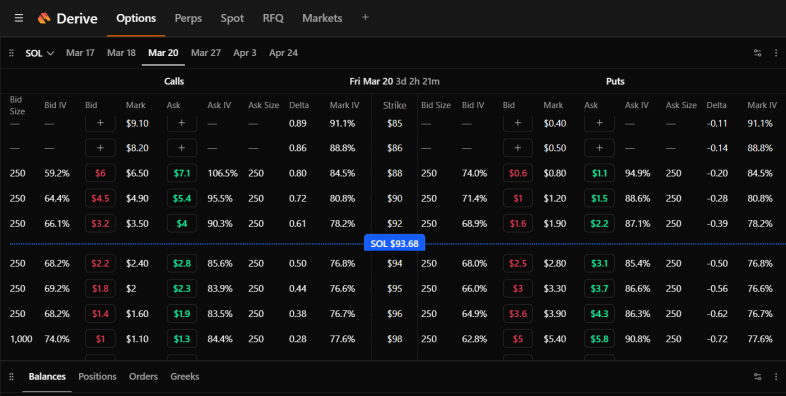The width and height of the screenshot is (786, 396).
Task: Switch to the Perps tab
Action: coord(188,19)
